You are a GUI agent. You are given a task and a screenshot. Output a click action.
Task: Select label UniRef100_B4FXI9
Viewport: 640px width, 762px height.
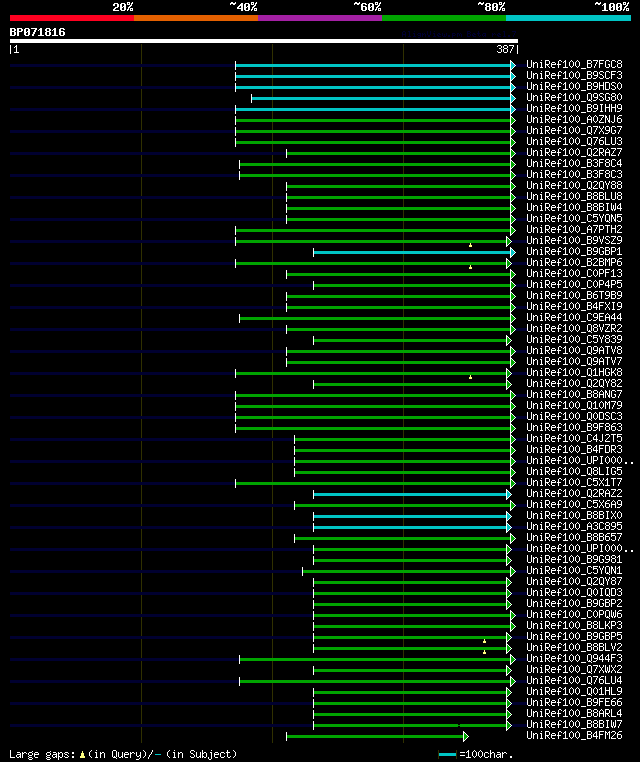point(574,307)
